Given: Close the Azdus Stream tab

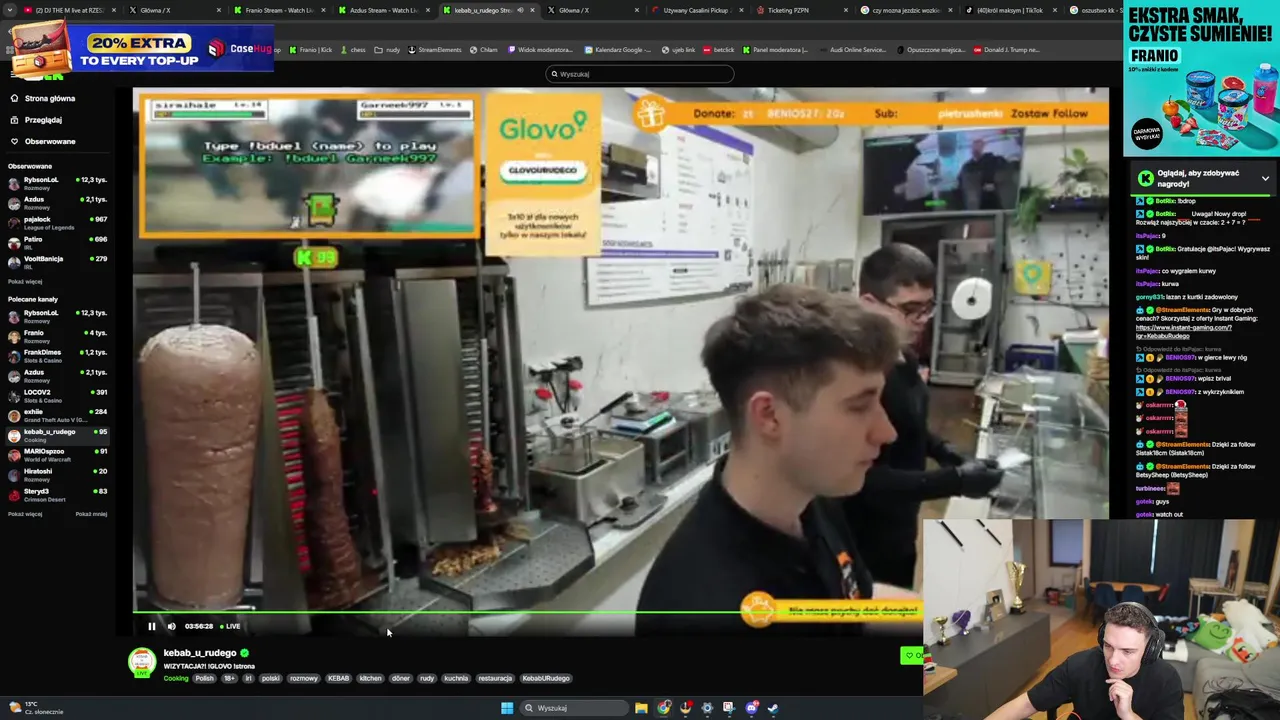Looking at the screenshot, I should click(x=427, y=10).
